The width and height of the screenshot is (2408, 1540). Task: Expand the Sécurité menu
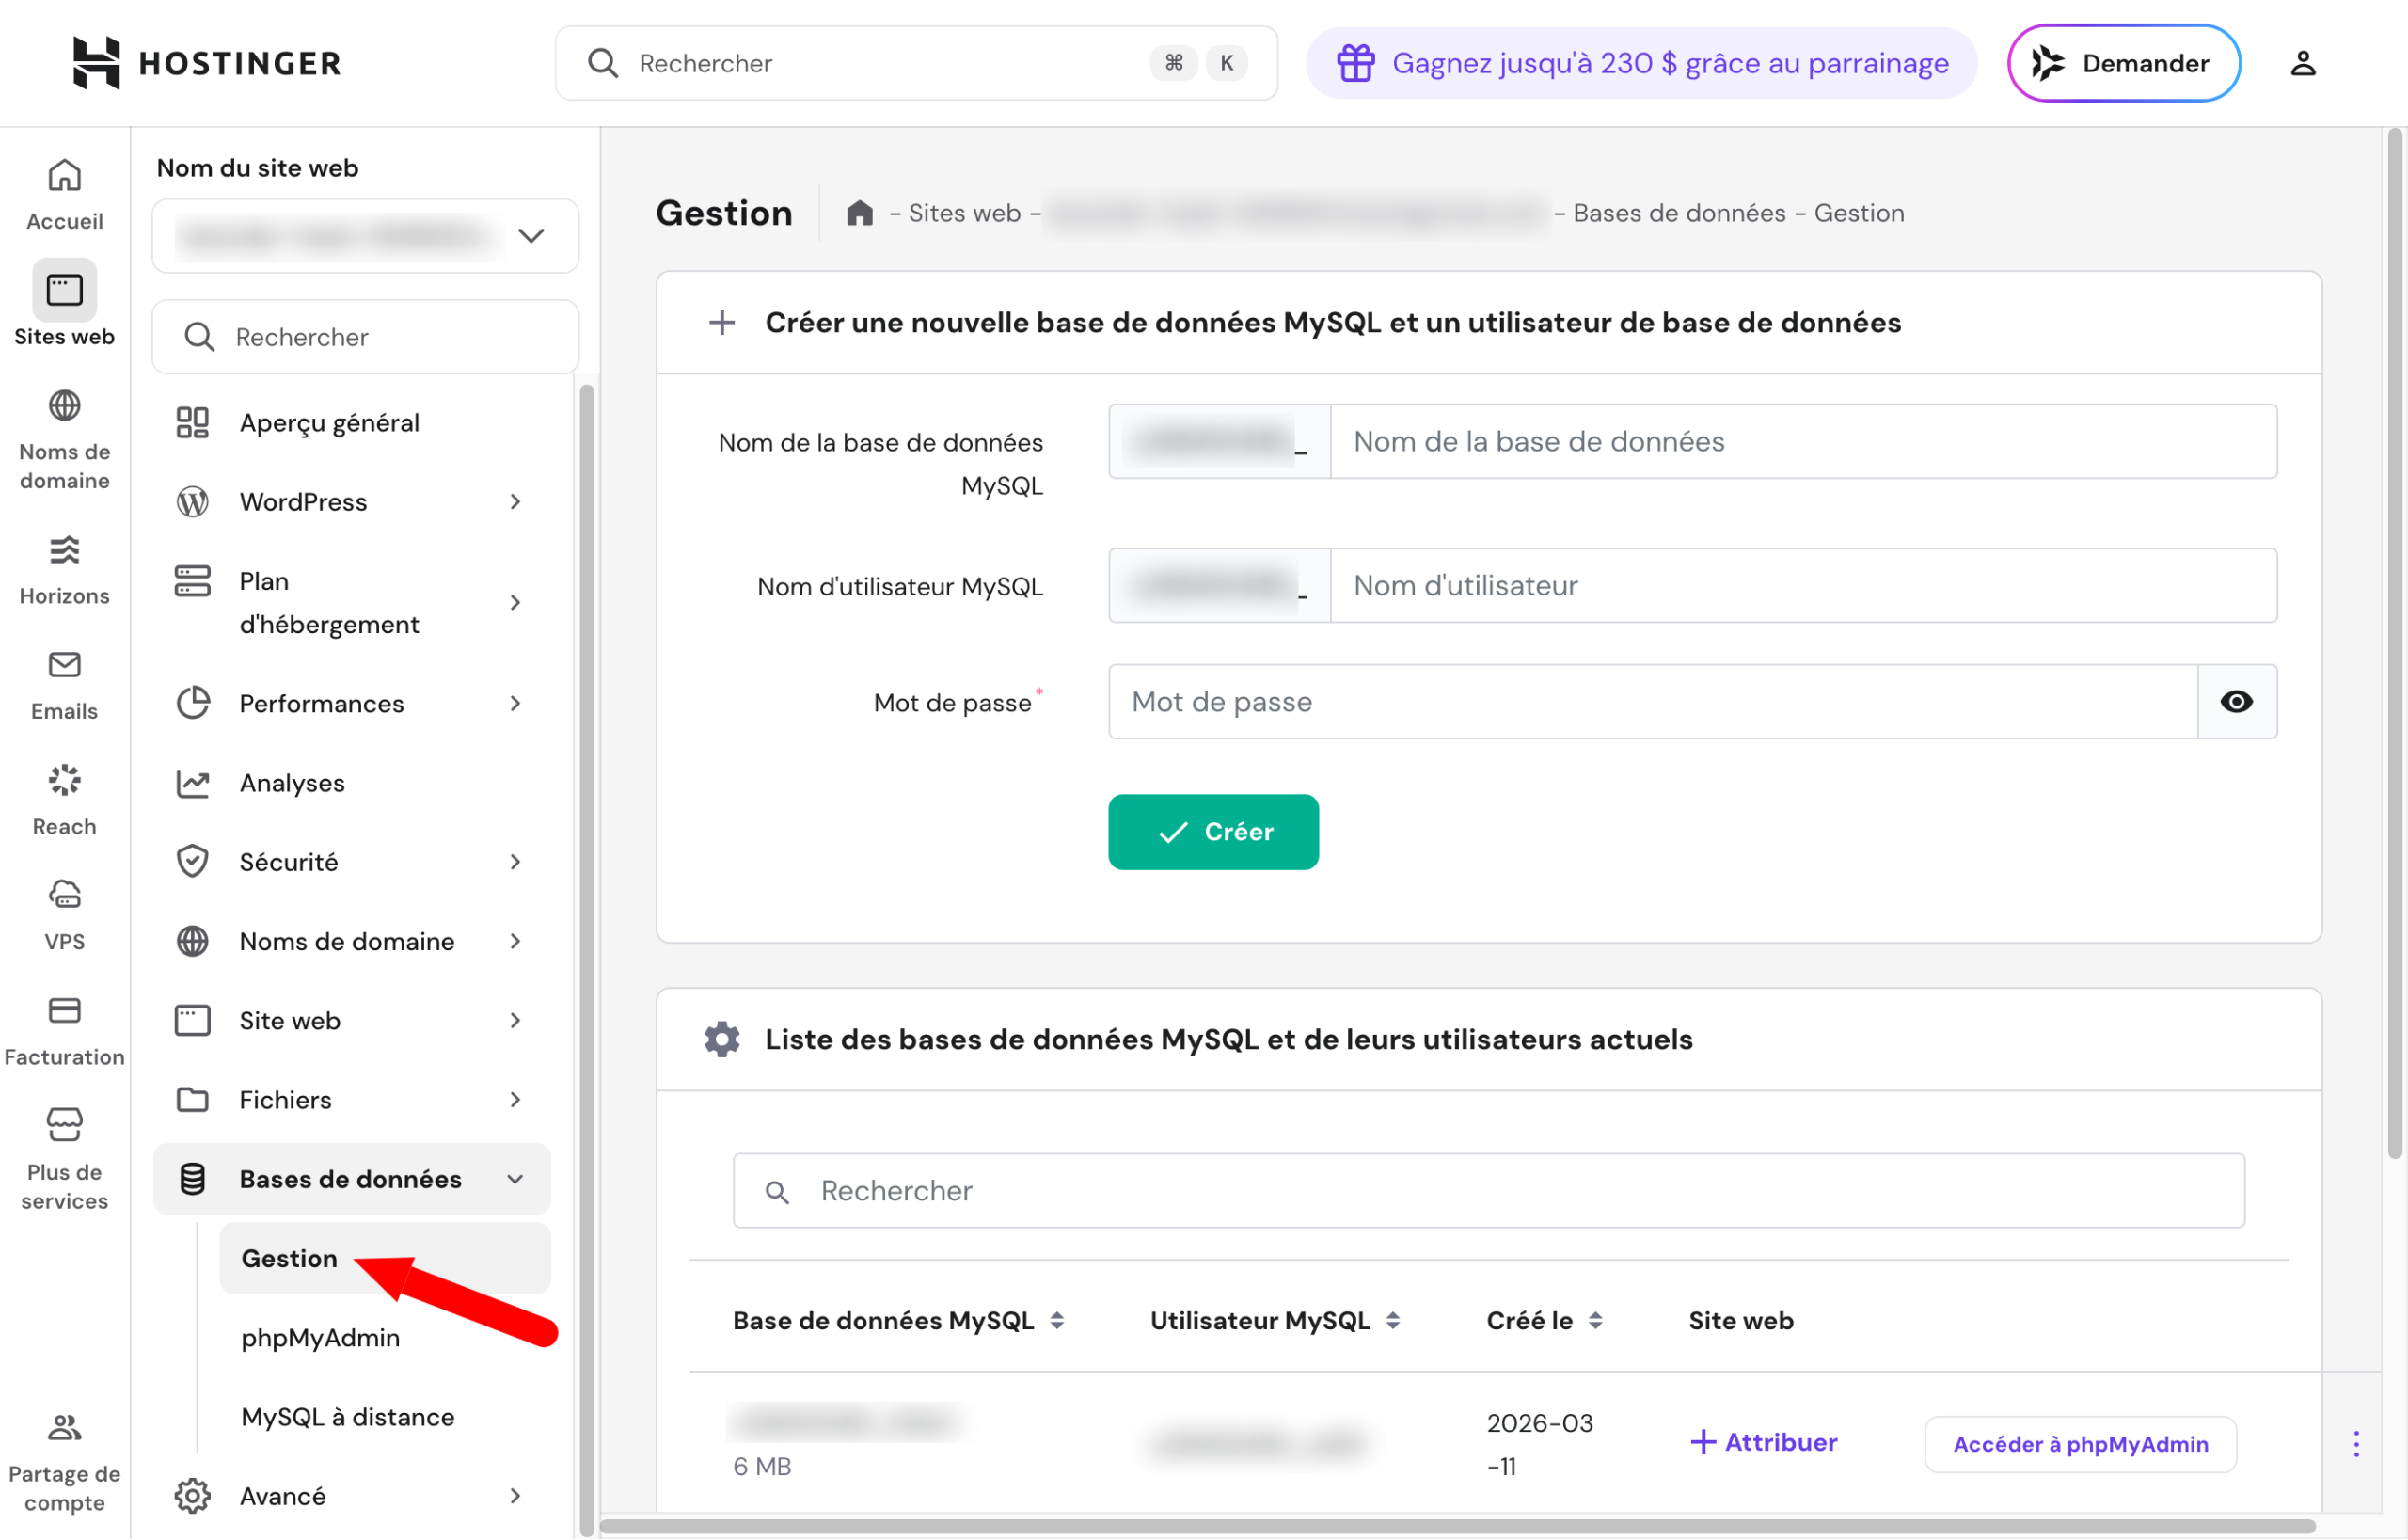(x=351, y=861)
